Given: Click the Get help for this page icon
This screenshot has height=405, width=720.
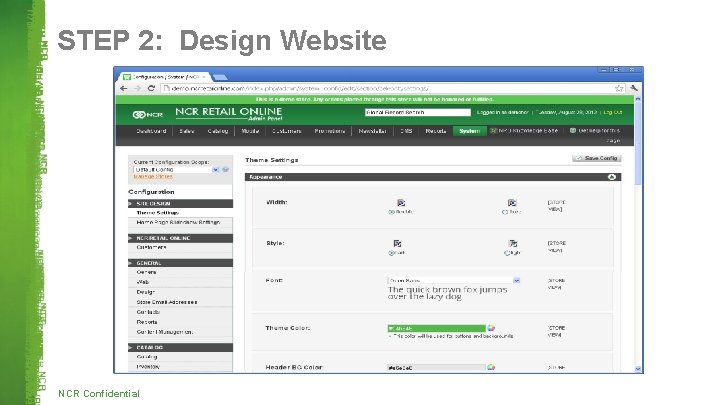Looking at the screenshot, I should pyautogui.click(x=573, y=131).
